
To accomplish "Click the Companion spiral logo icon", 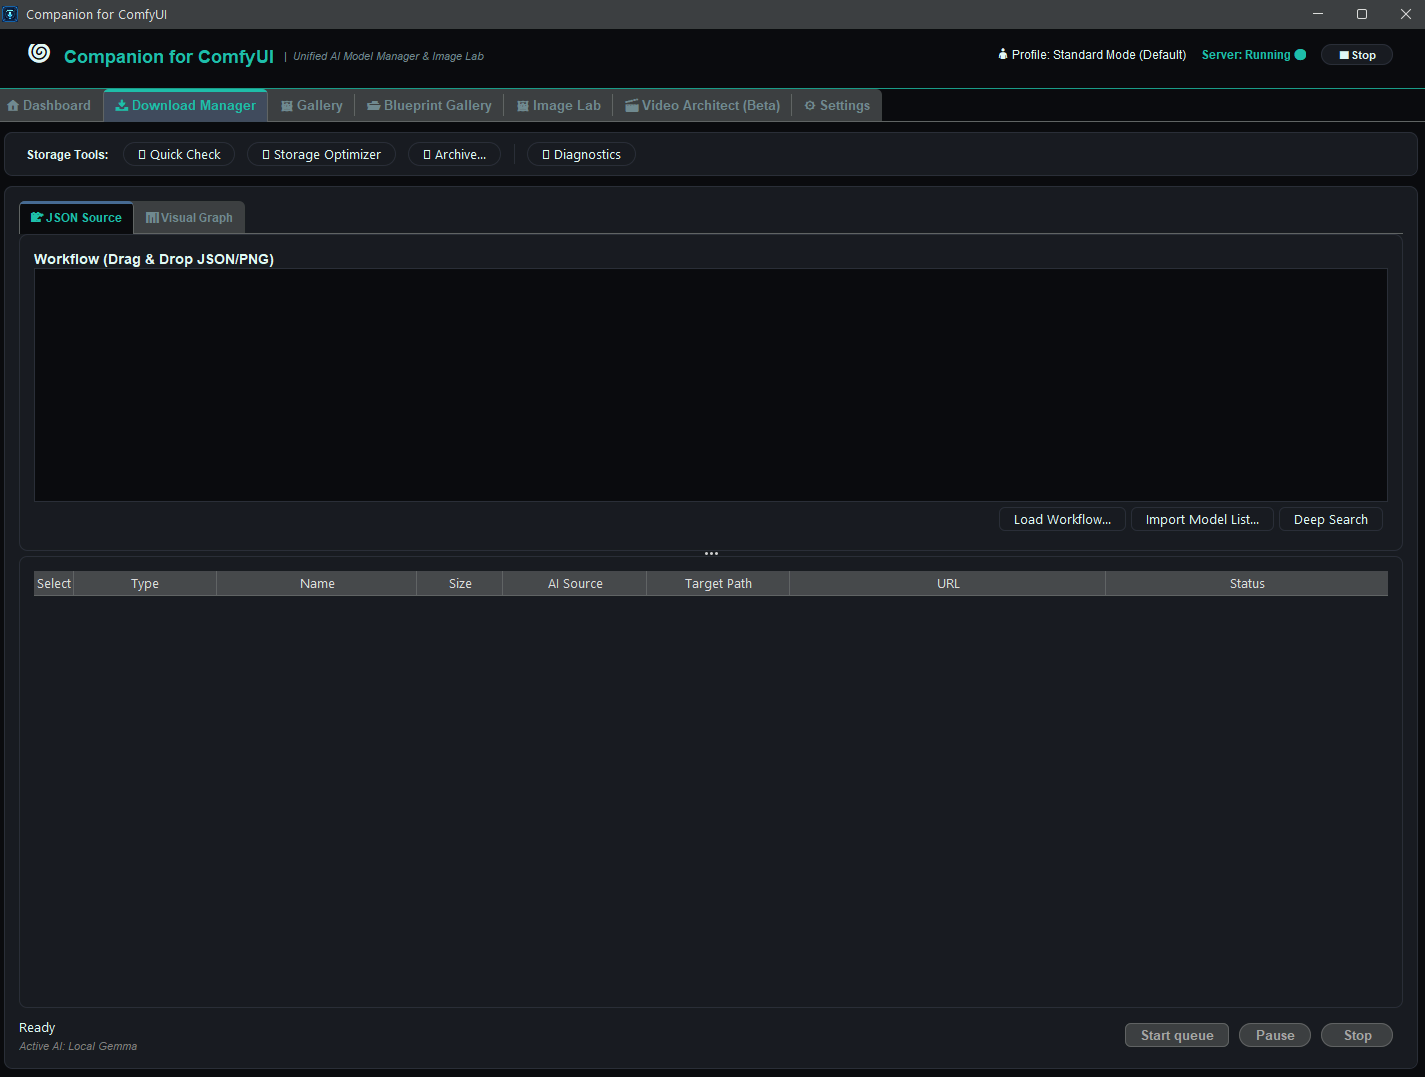I will pyautogui.click(x=39, y=53).
